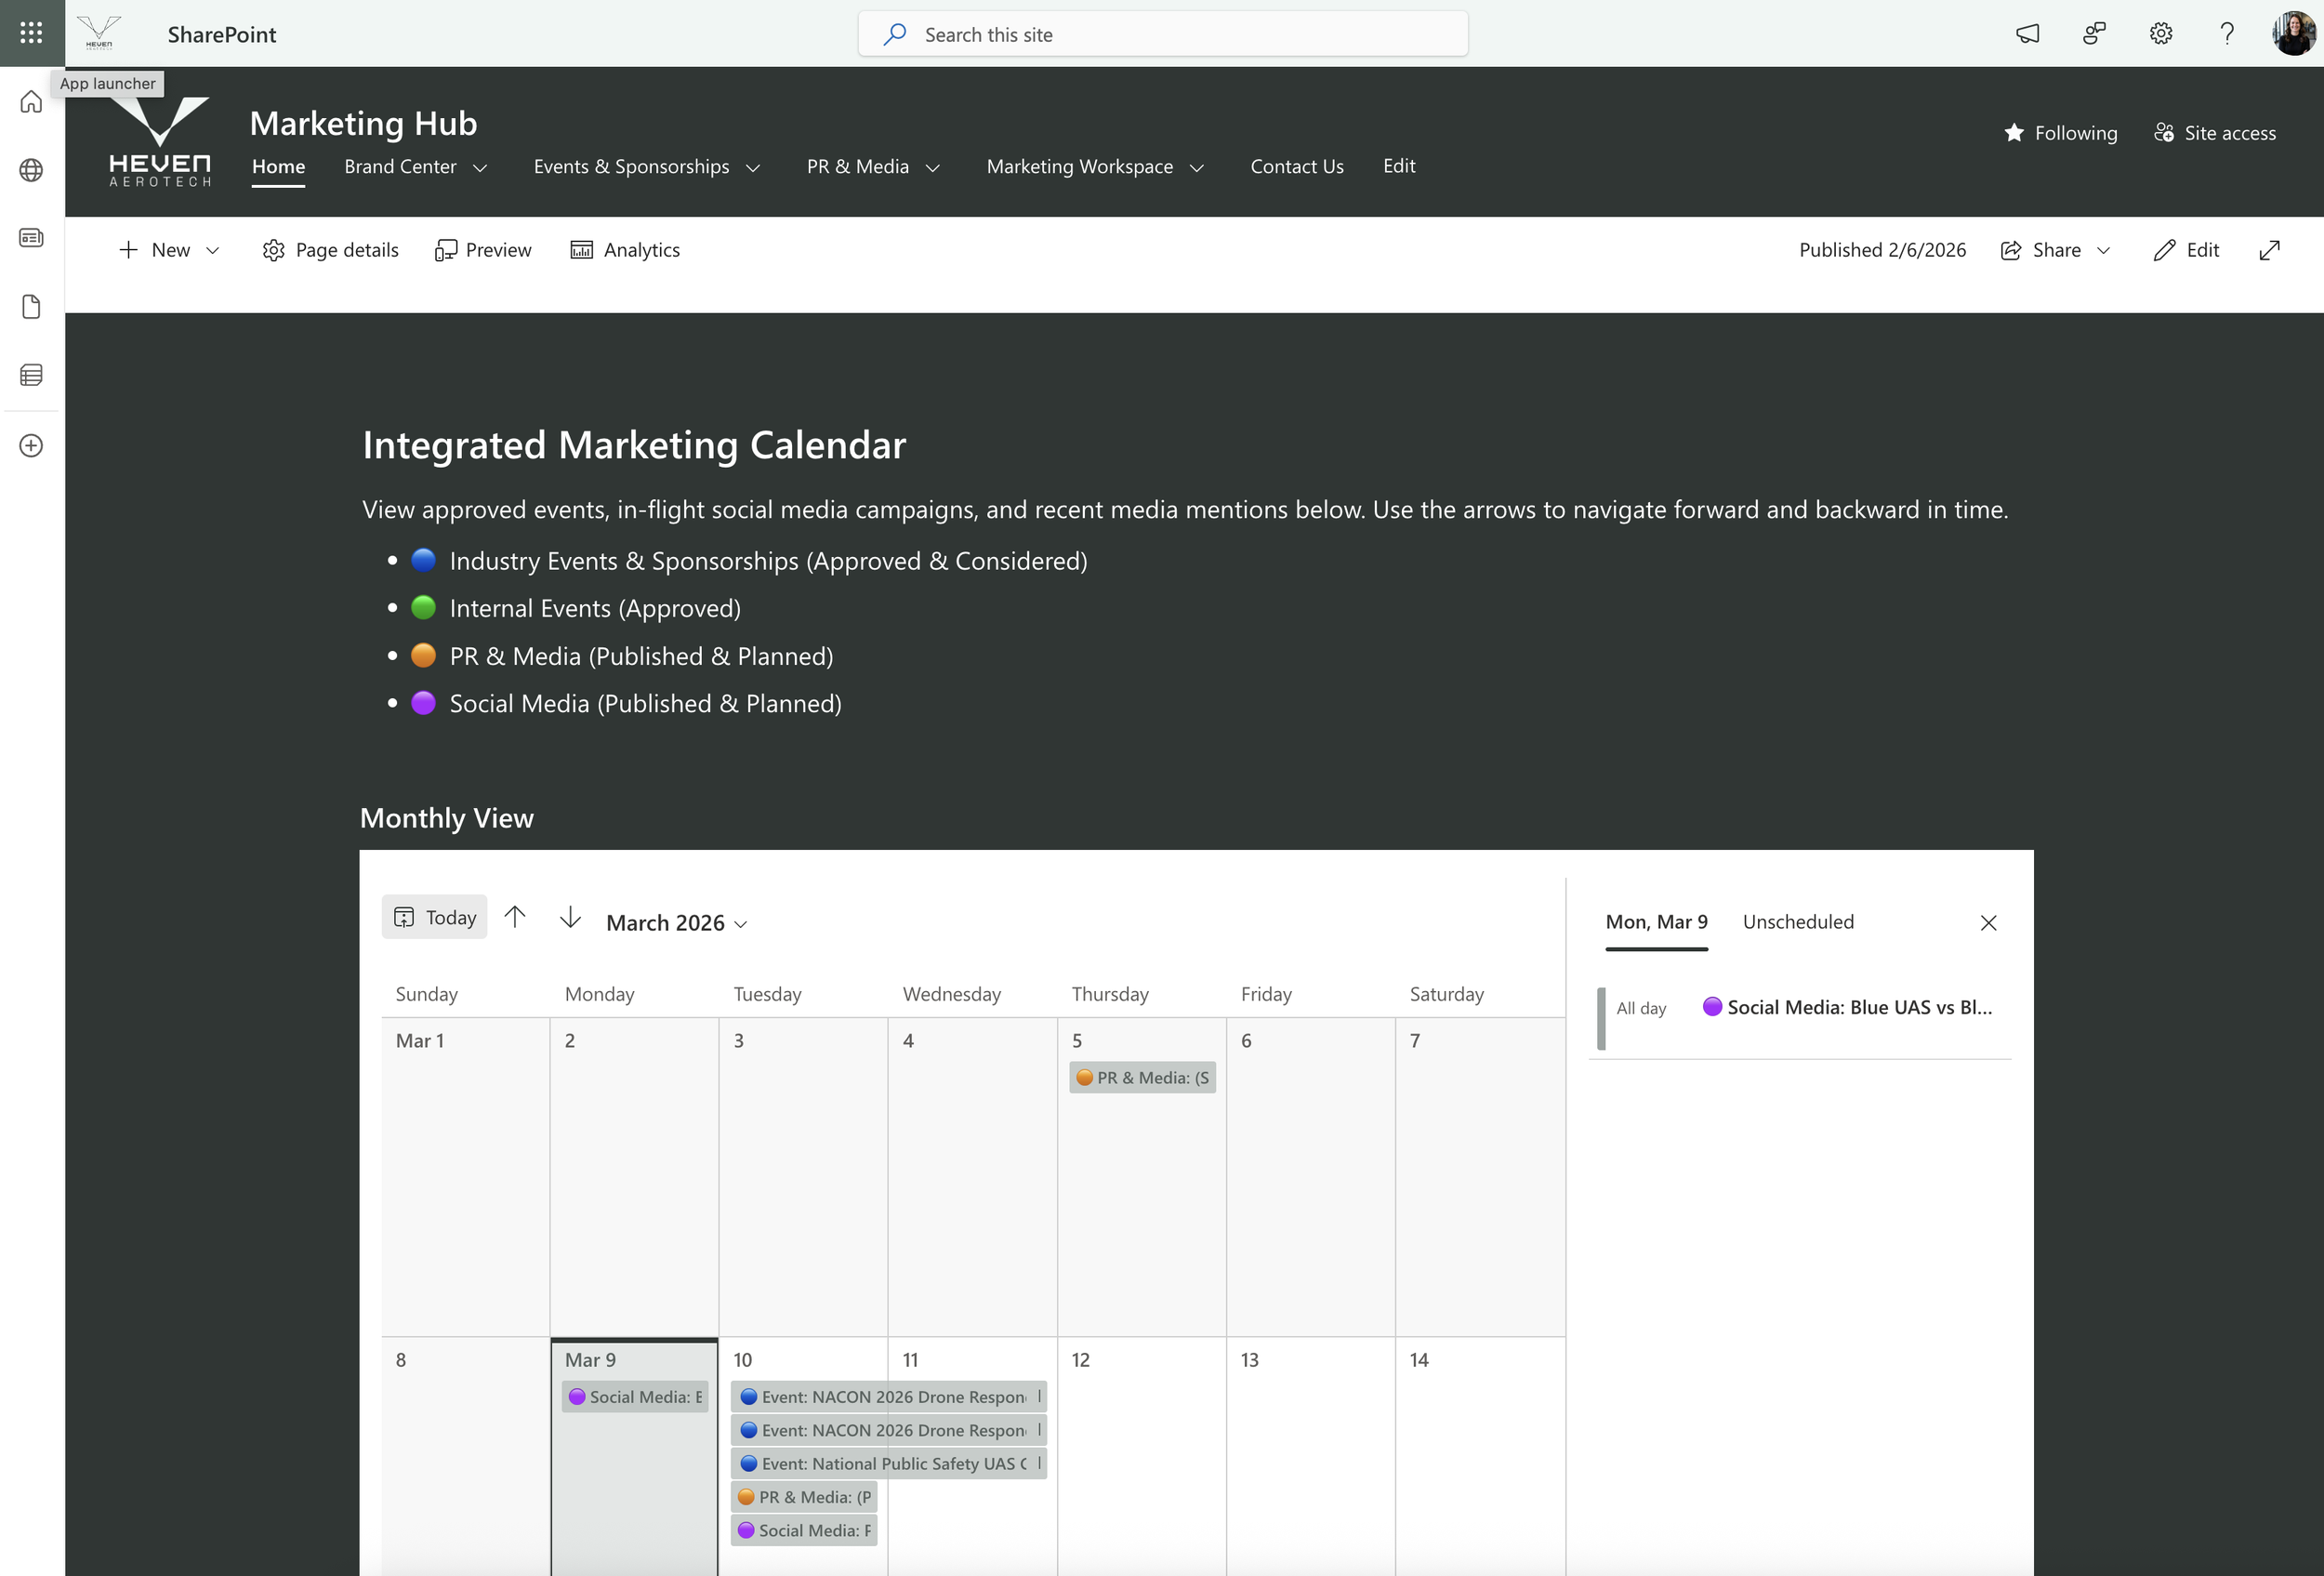Click the Help question mark icon
Image resolution: width=2324 pixels, height=1576 pixels.
pyautogui.click(x=2226, y=33)
